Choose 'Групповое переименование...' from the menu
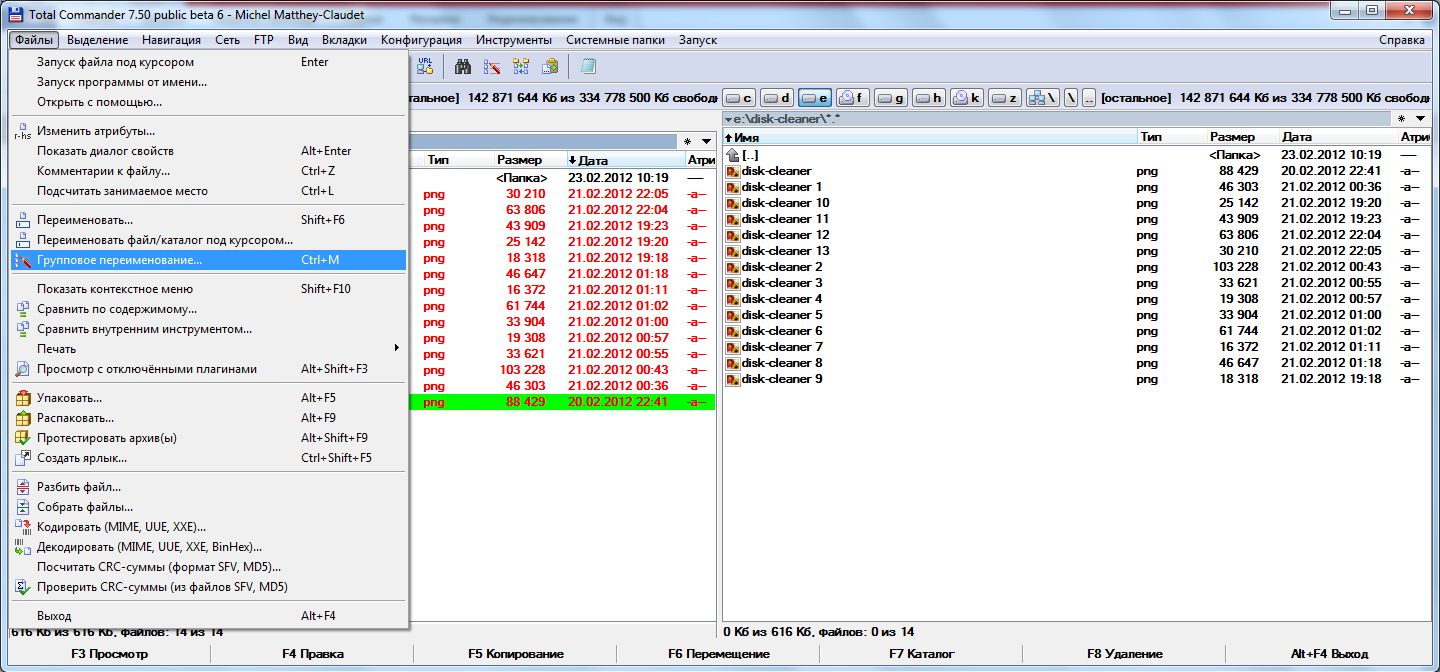The width and height of the screenshot is (1440, 672). click(x=208, y=260)
